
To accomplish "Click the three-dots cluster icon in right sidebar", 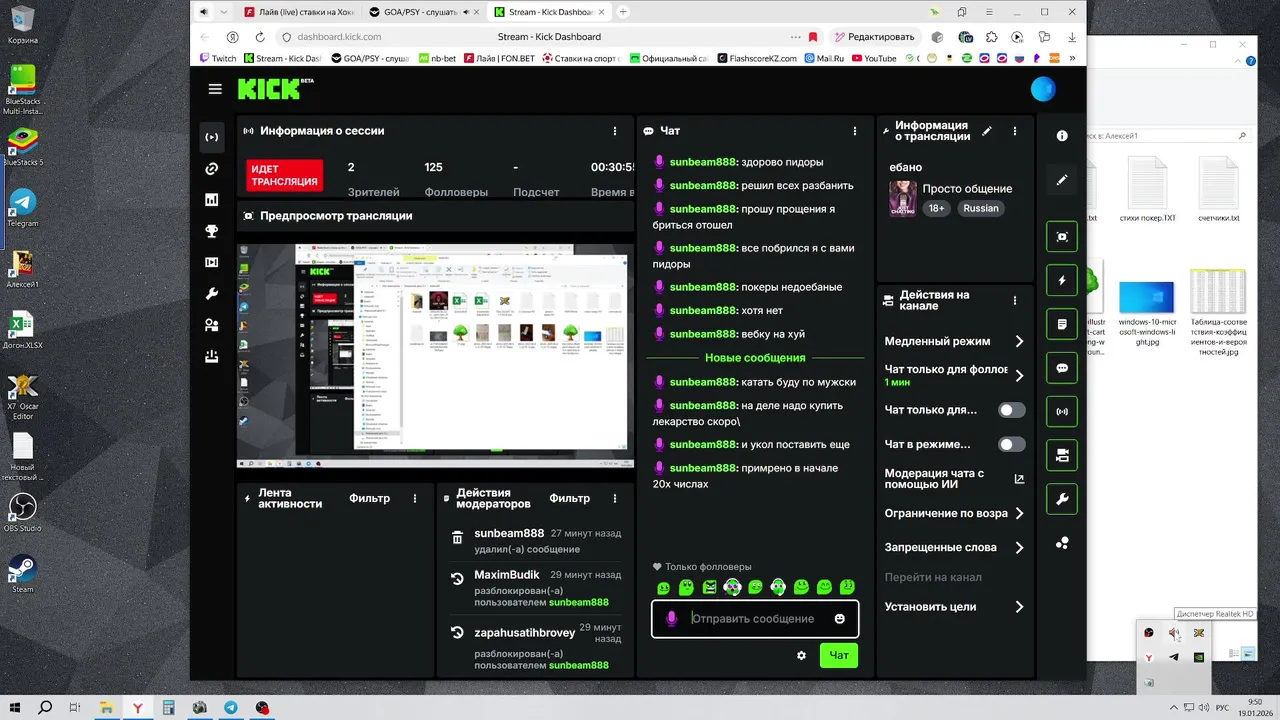I will [1062, 543].
